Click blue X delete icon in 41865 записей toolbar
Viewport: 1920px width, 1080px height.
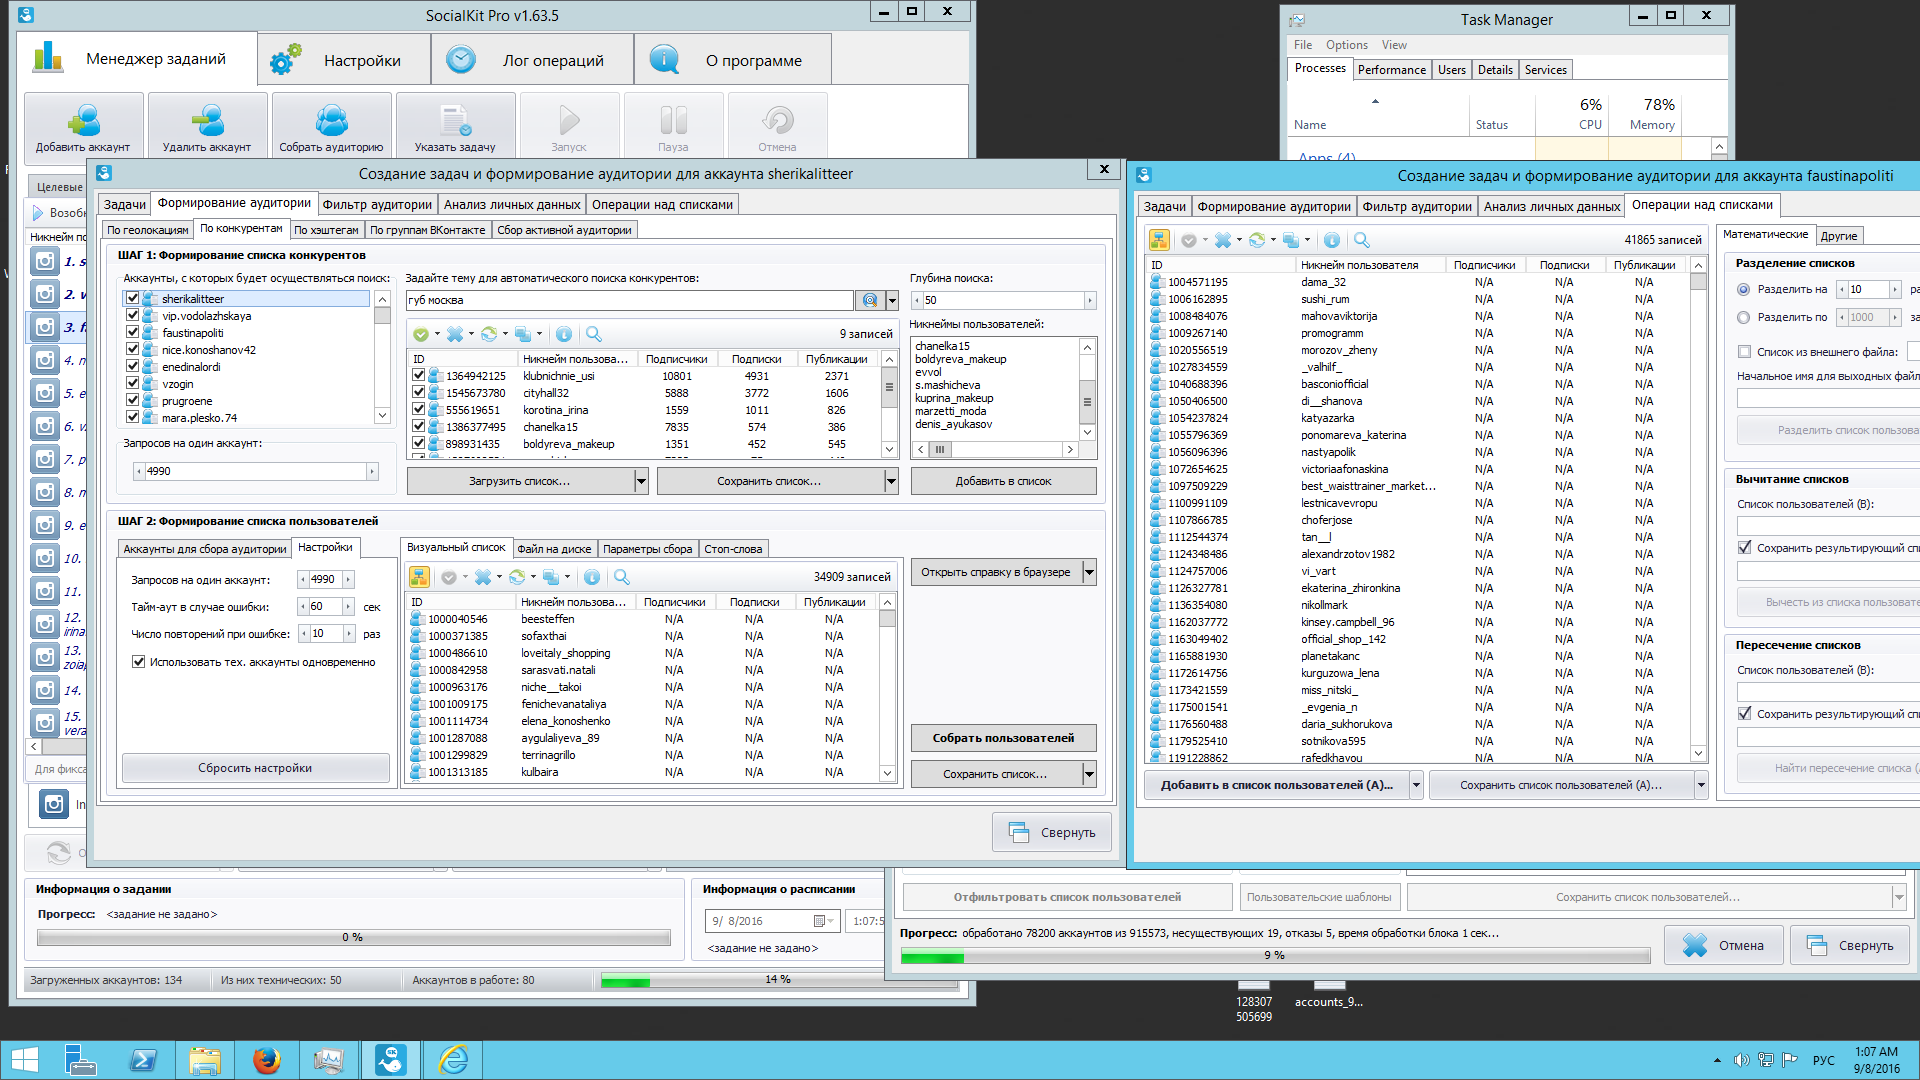click(x=1223, y=240)
